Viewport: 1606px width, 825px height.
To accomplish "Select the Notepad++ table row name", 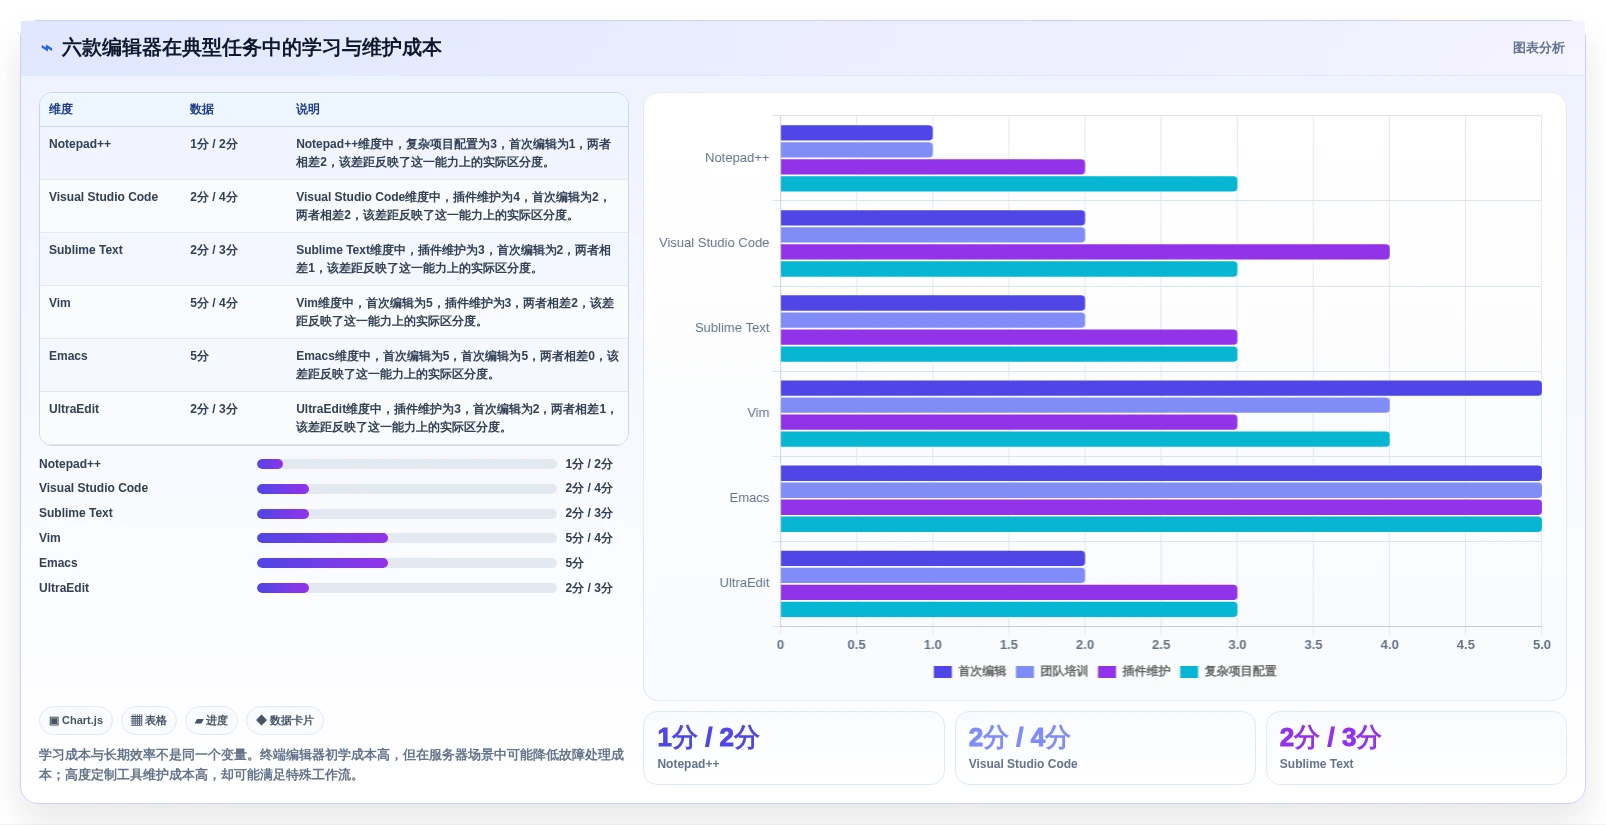I will (x=80, y=144).
